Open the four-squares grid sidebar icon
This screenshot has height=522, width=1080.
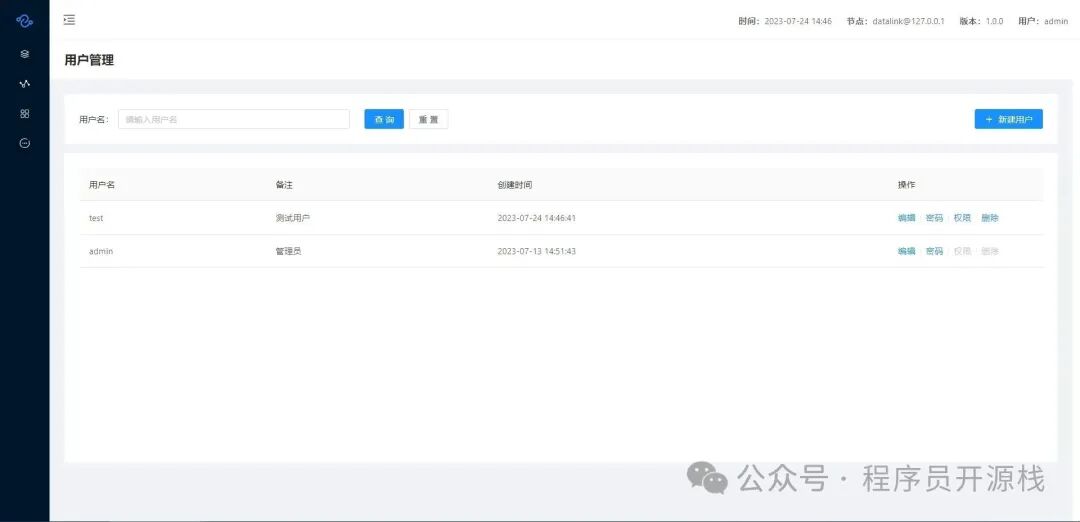coord(25,114)
